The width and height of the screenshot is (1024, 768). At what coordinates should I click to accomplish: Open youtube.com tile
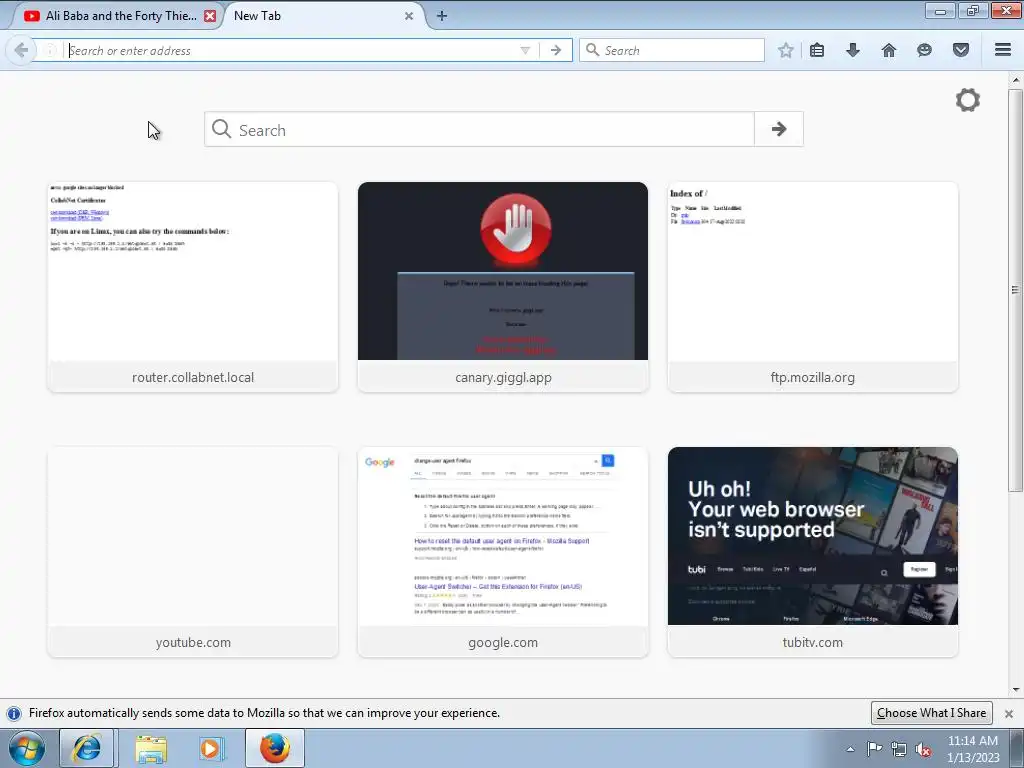click(193, 552)
